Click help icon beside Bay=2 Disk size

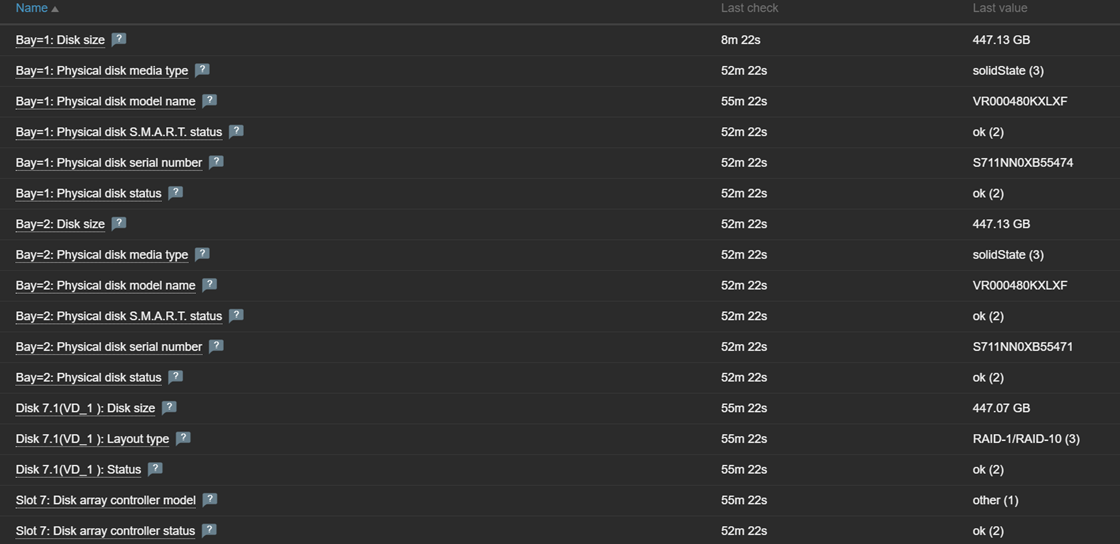click(x=119, y=224)
